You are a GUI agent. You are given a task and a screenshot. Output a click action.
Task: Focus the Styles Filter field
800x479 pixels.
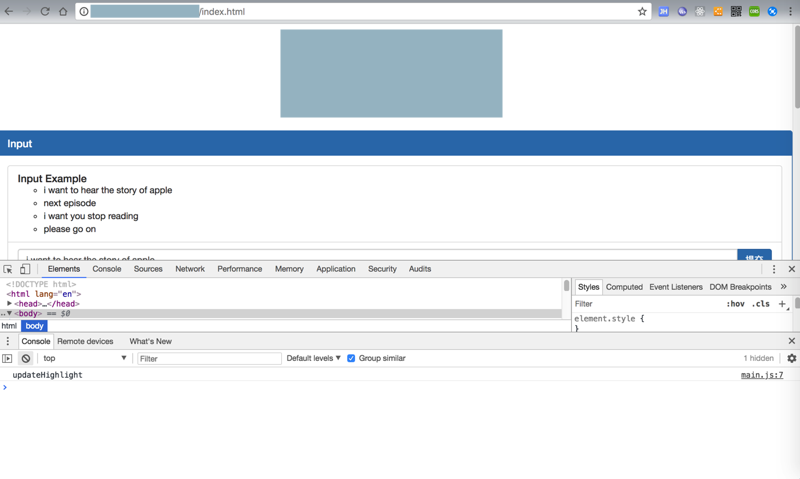coord(647,304)
